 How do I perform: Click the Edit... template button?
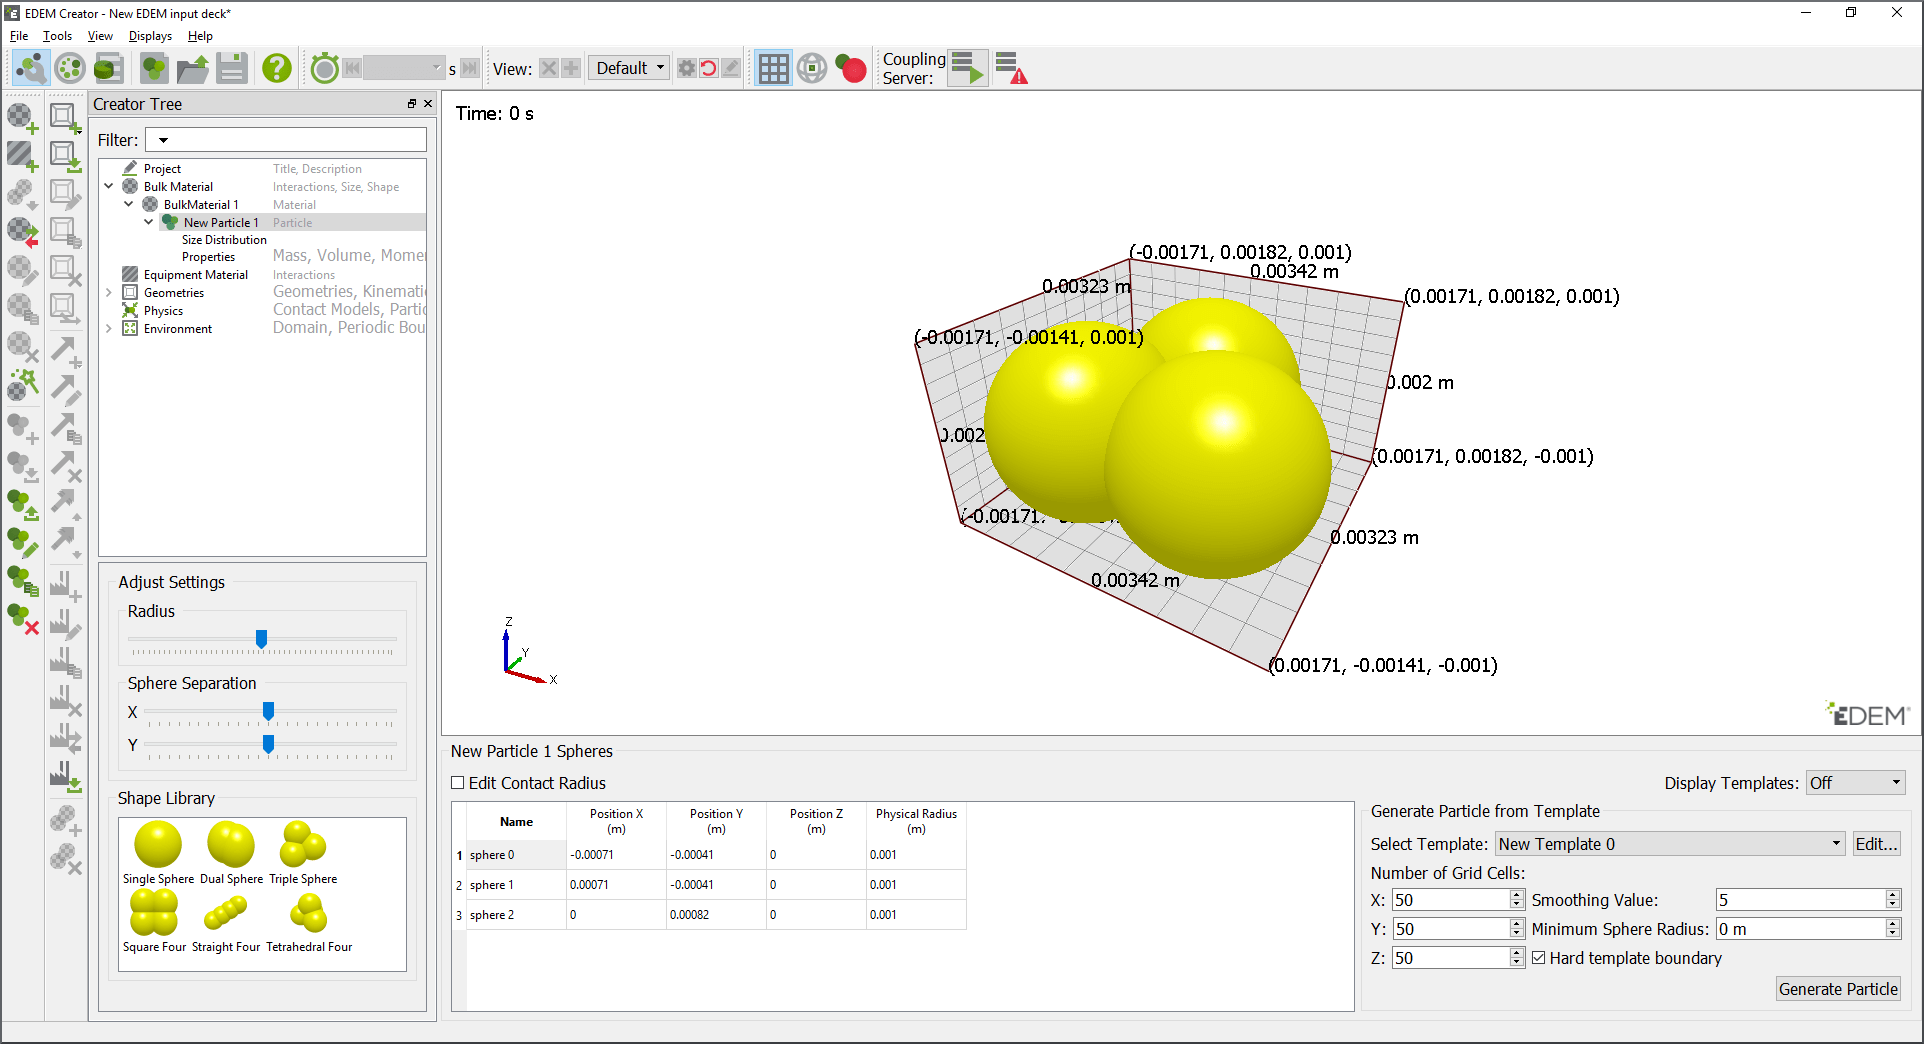click(1876, 844)
